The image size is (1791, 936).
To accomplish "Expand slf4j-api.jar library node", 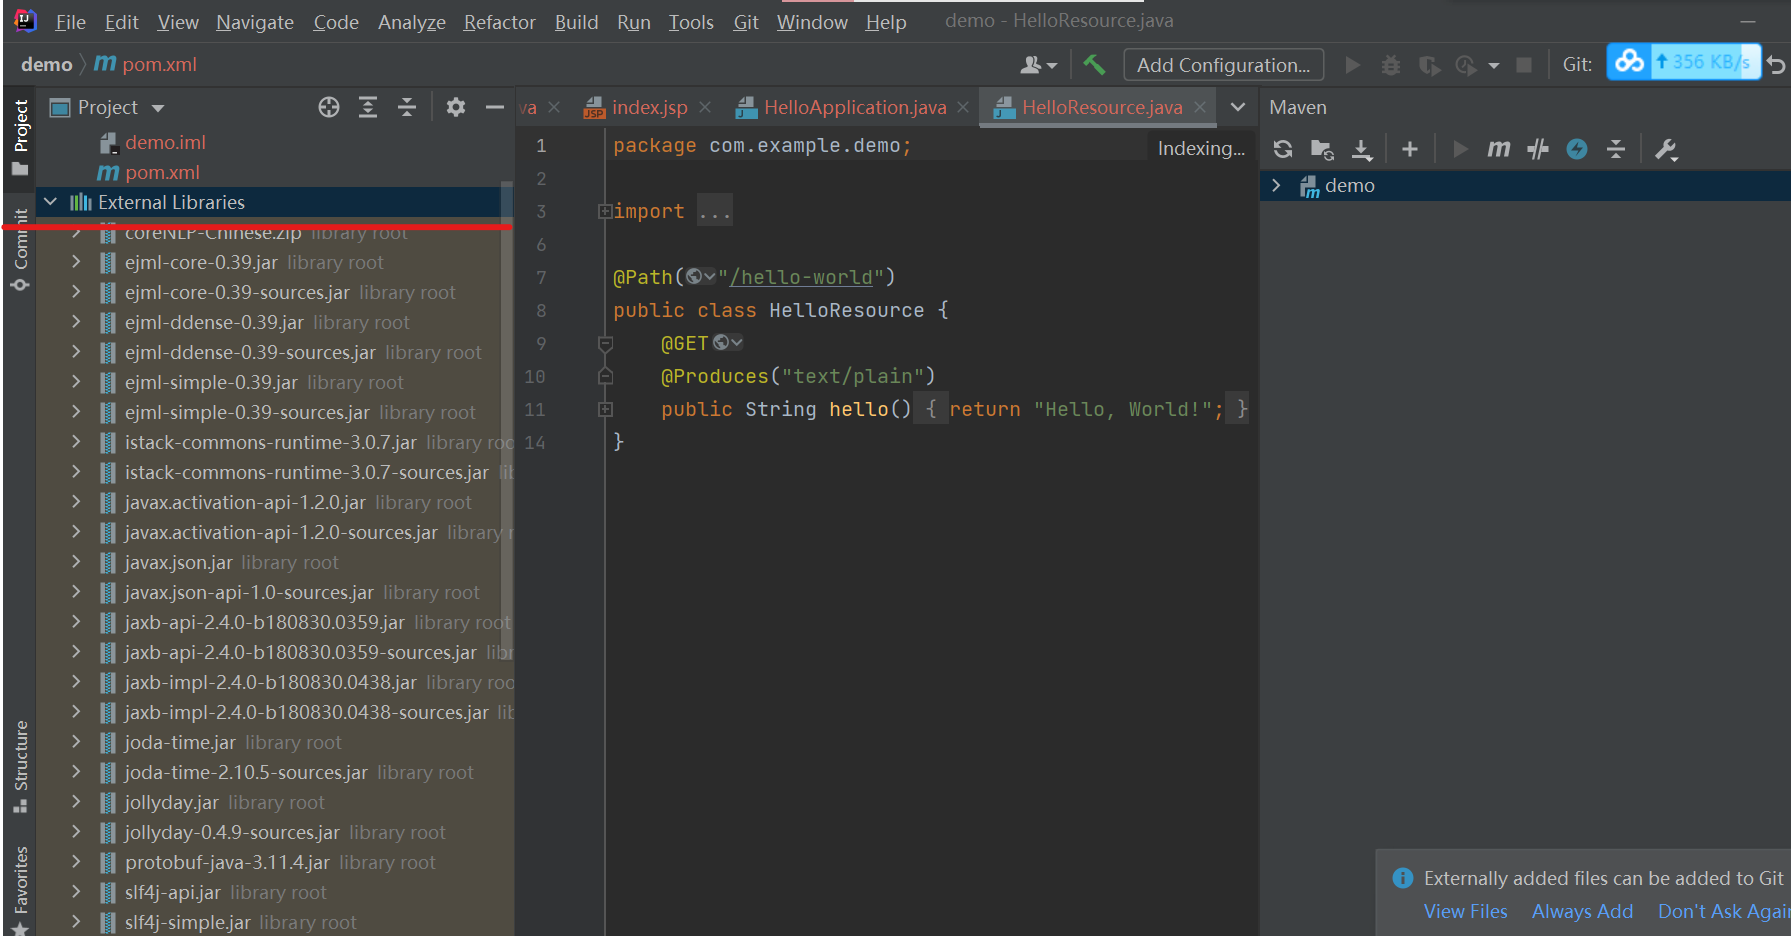I will click(x=76, y=892).
